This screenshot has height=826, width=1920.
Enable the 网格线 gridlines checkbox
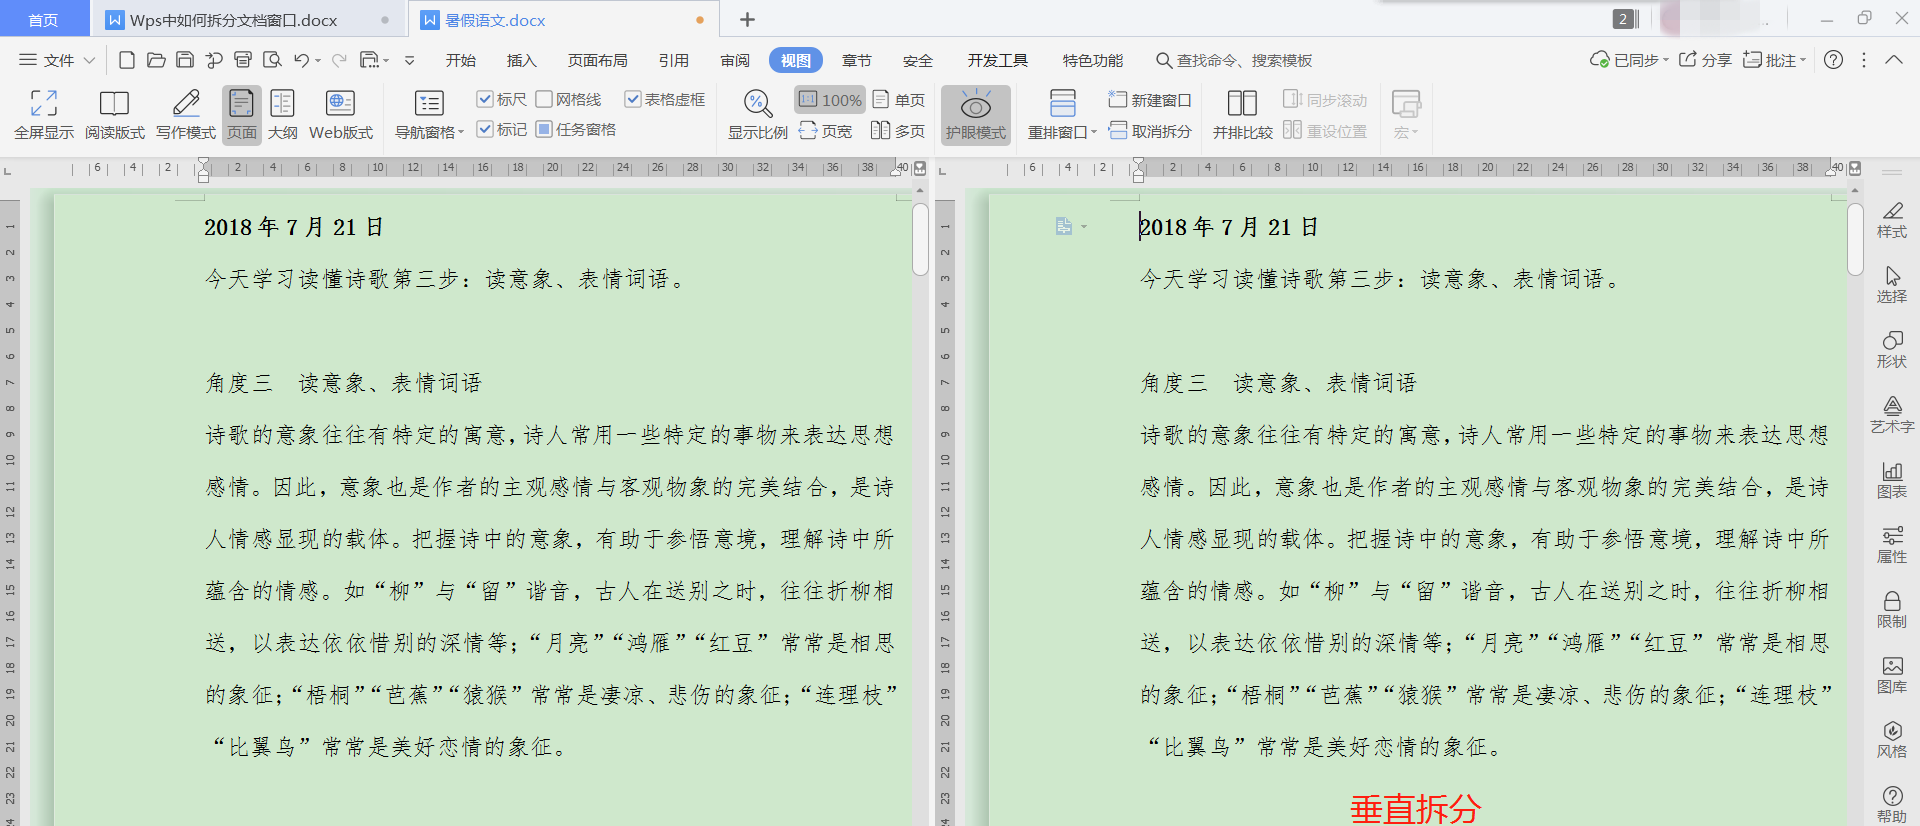pyautogui.click(x=544, y=99)
